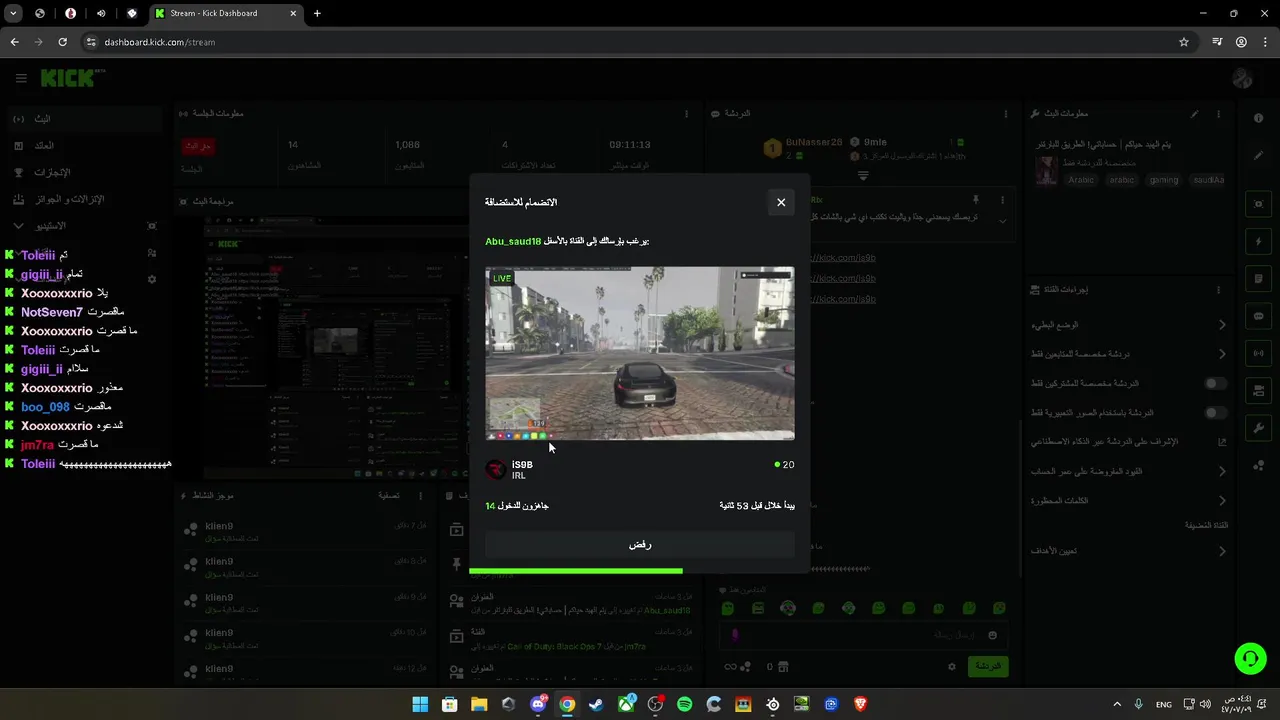Click the green countdown progress bar

pyautogui.click(x=576, y=571)
